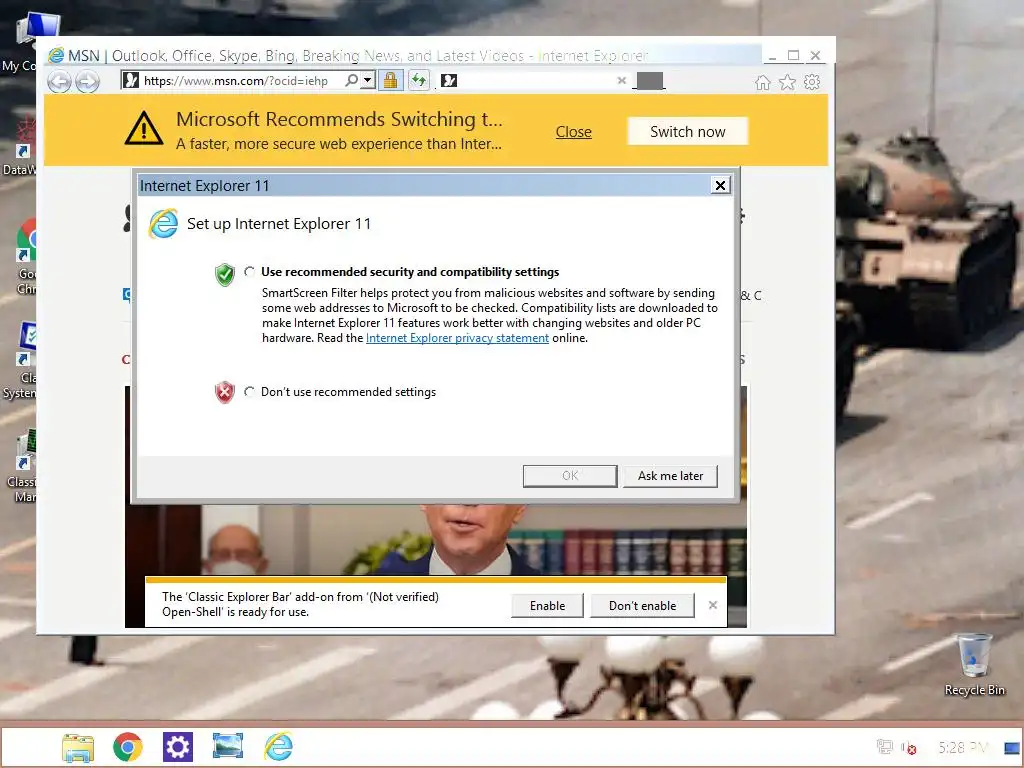Click the red shield X icon

point(225,392)
